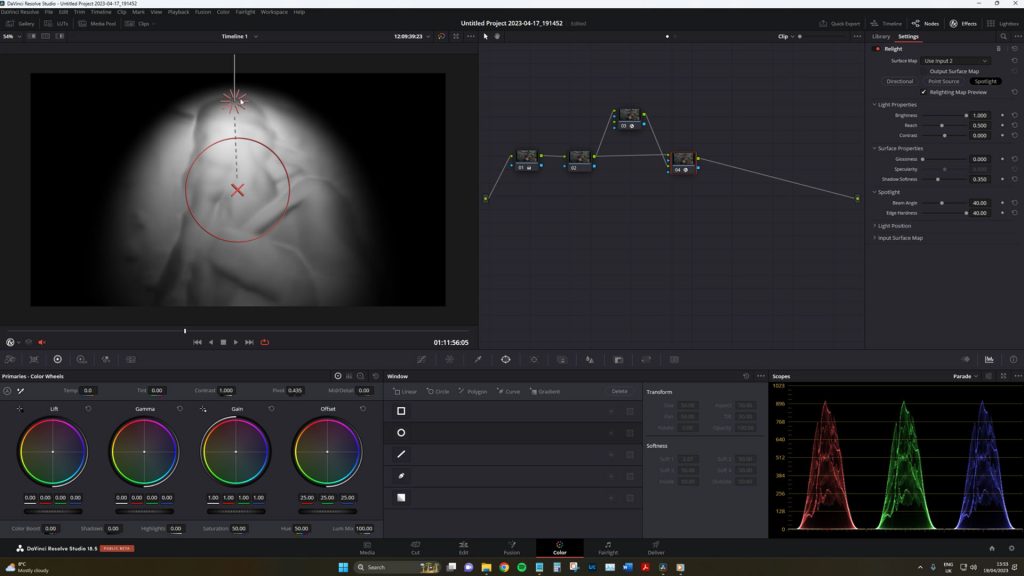The height and width of the screenshot is (576, 1024).
Task: Select the Spotlight light type
Action: pyautogui.click(x=985, y=81)
